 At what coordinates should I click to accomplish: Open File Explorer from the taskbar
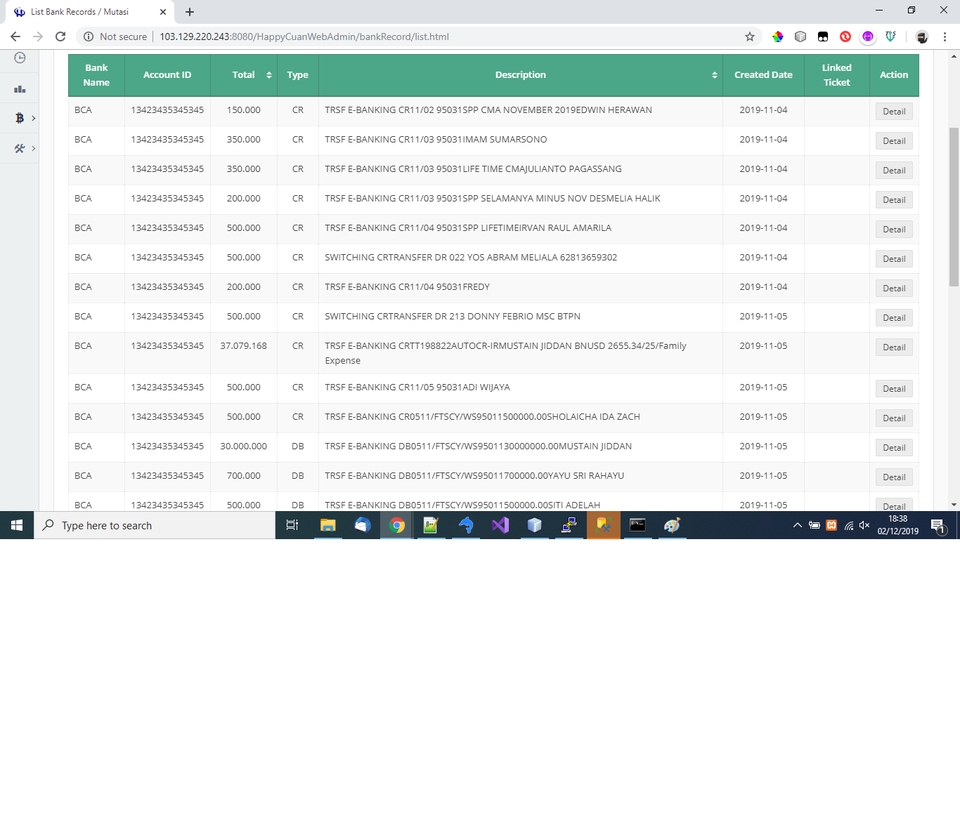click(x=328, y=525)
